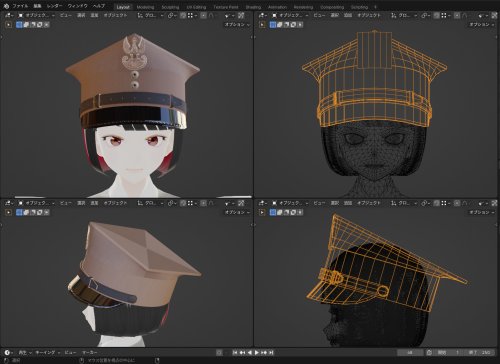The height and width of the screenshot is (364, 500).
Task: Open the レンダー menu
Action: point(54,6)
